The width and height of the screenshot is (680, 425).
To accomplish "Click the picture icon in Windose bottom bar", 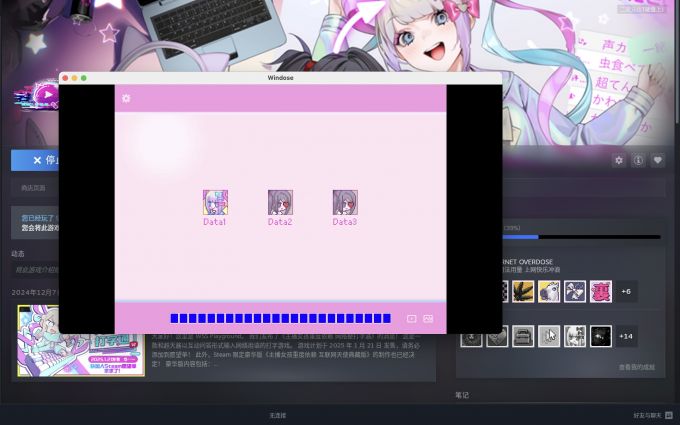I will (428, 319).
